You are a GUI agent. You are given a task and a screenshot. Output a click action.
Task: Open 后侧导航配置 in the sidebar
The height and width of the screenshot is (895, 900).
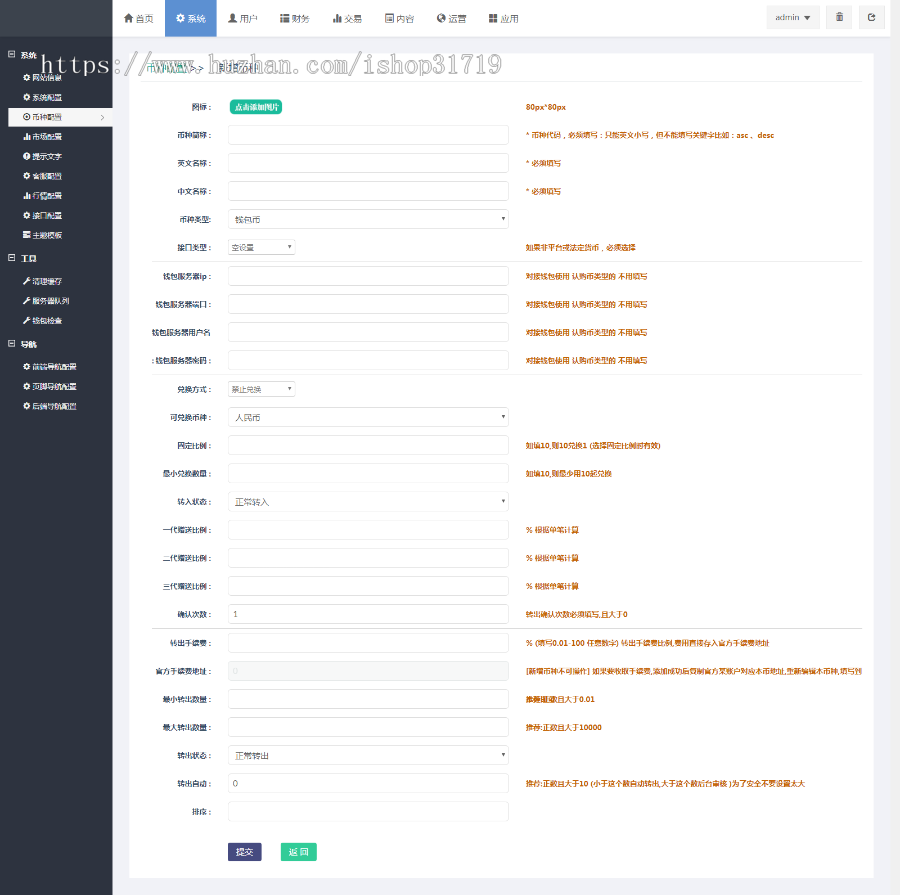click(x=49, y=406)
